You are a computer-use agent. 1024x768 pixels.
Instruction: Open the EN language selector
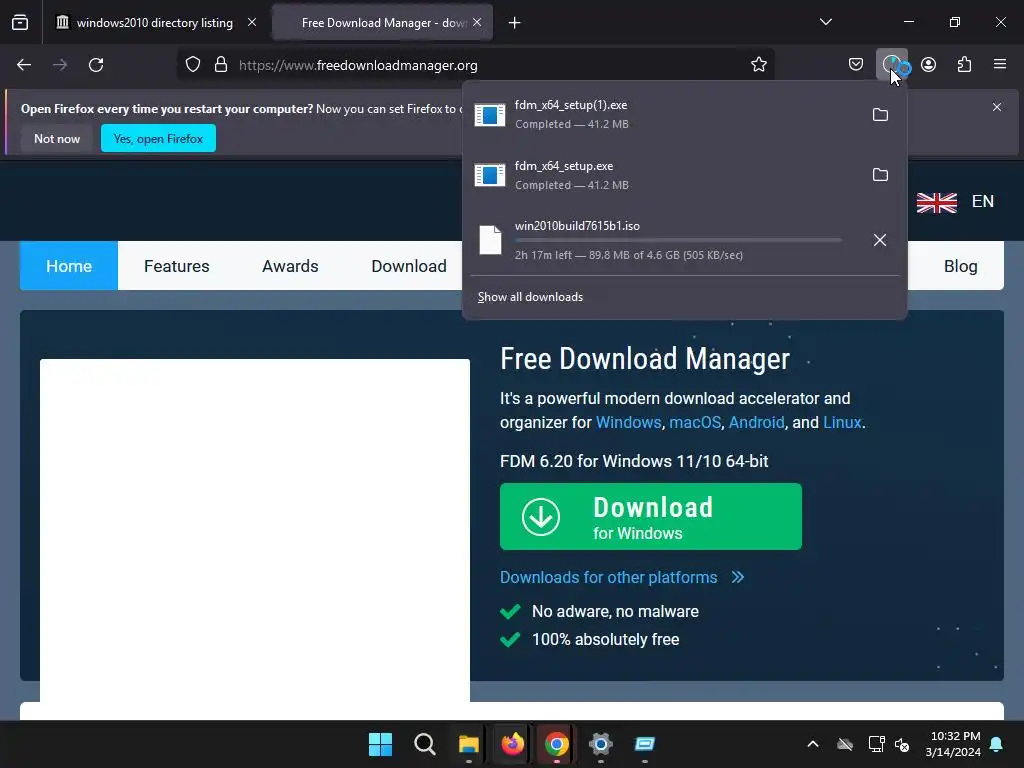point(983,201)
